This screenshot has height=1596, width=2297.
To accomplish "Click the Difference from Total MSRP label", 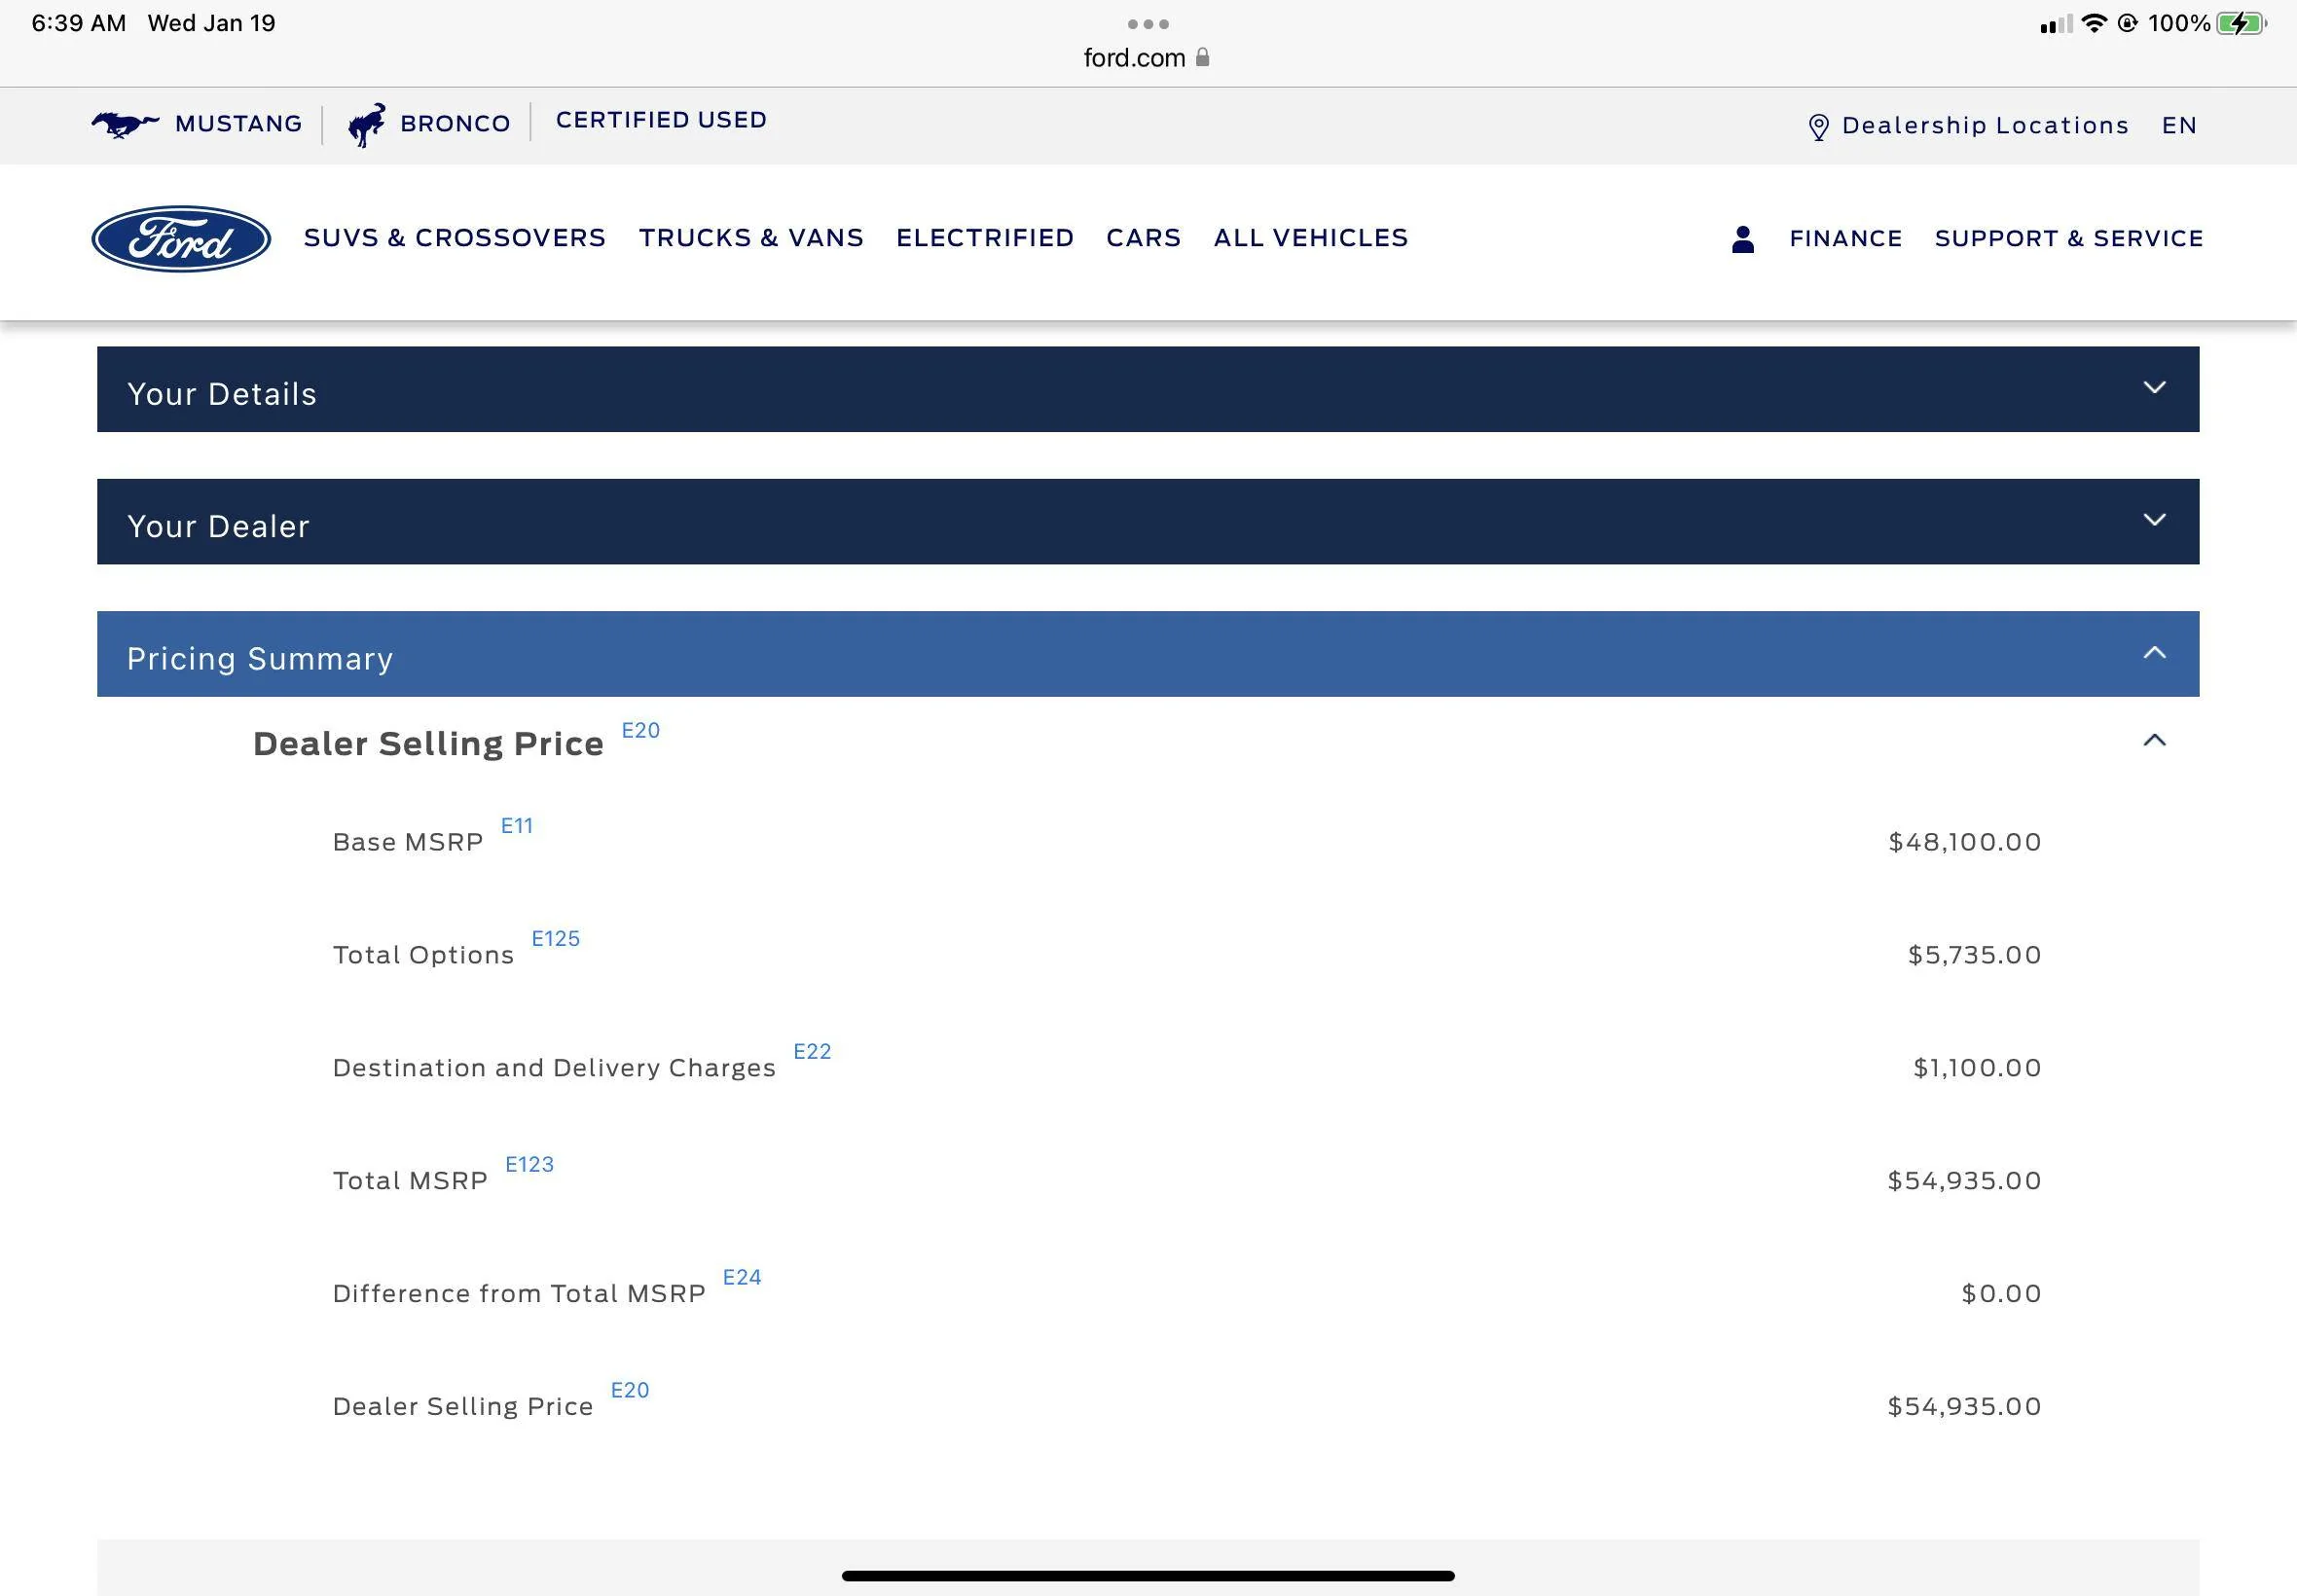I will (520, 1294).
